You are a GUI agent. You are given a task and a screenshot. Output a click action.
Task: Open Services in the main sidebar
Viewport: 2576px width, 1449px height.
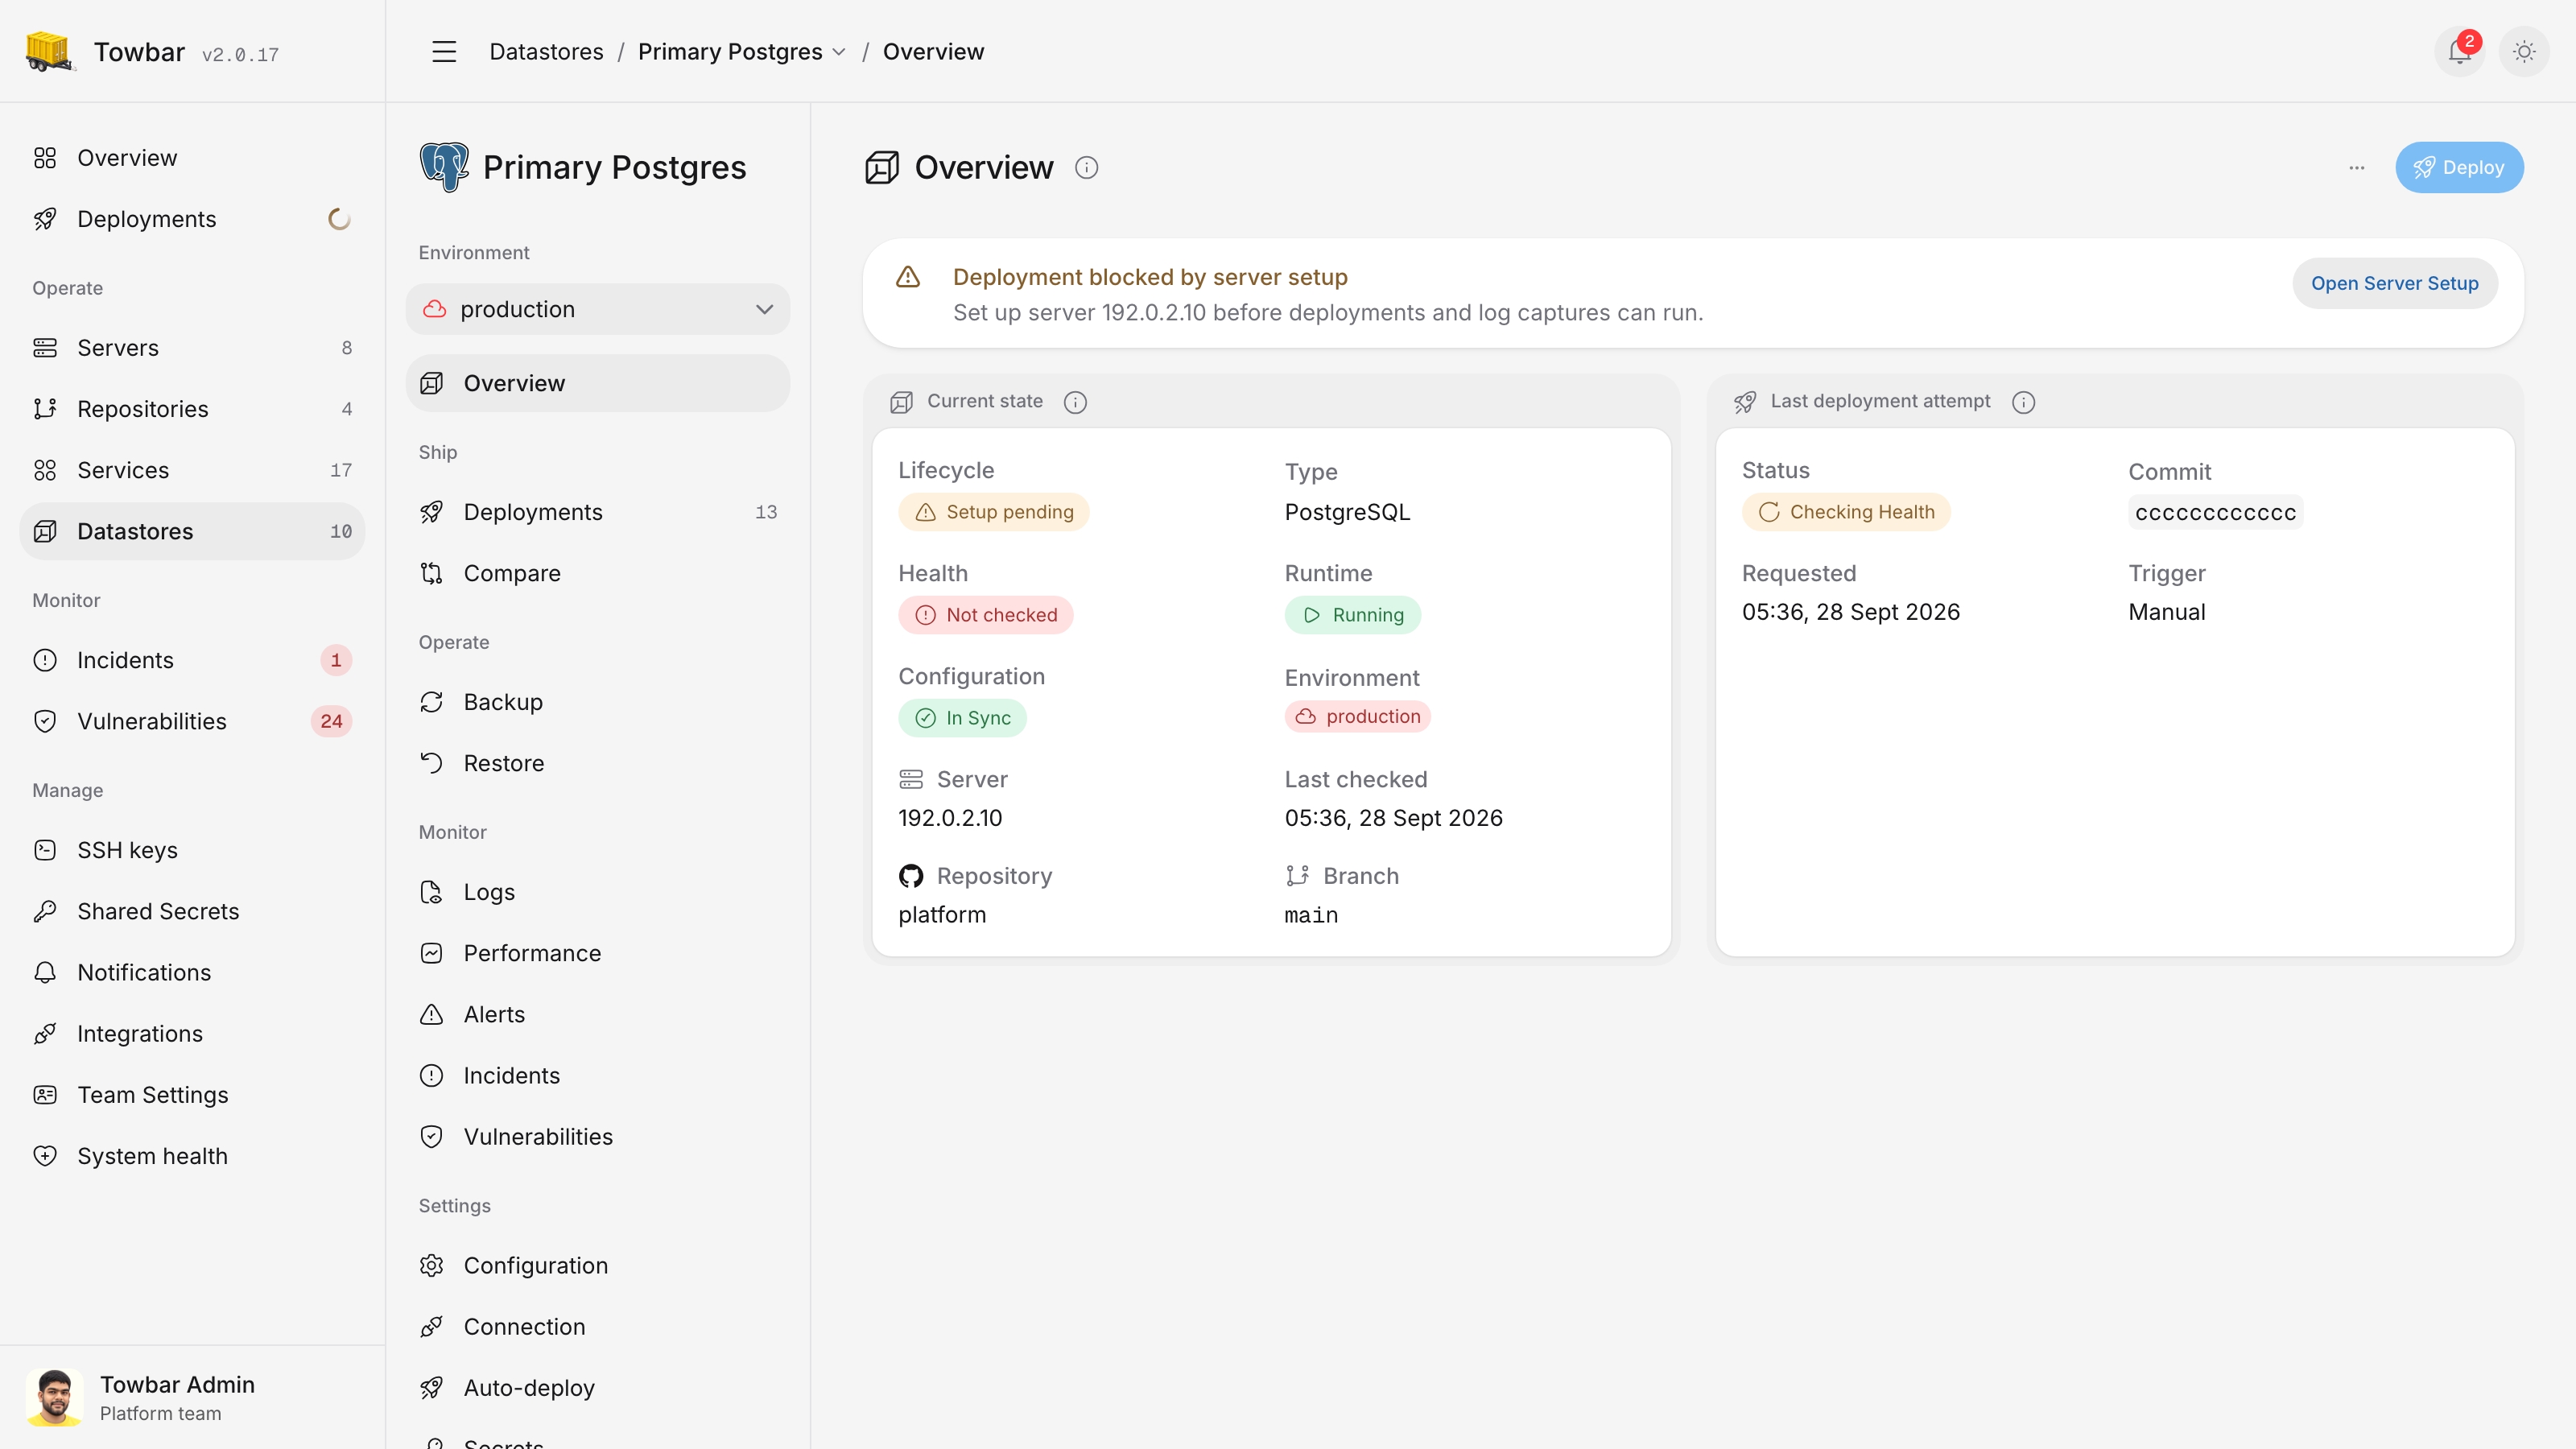click(x=192, y=470)
